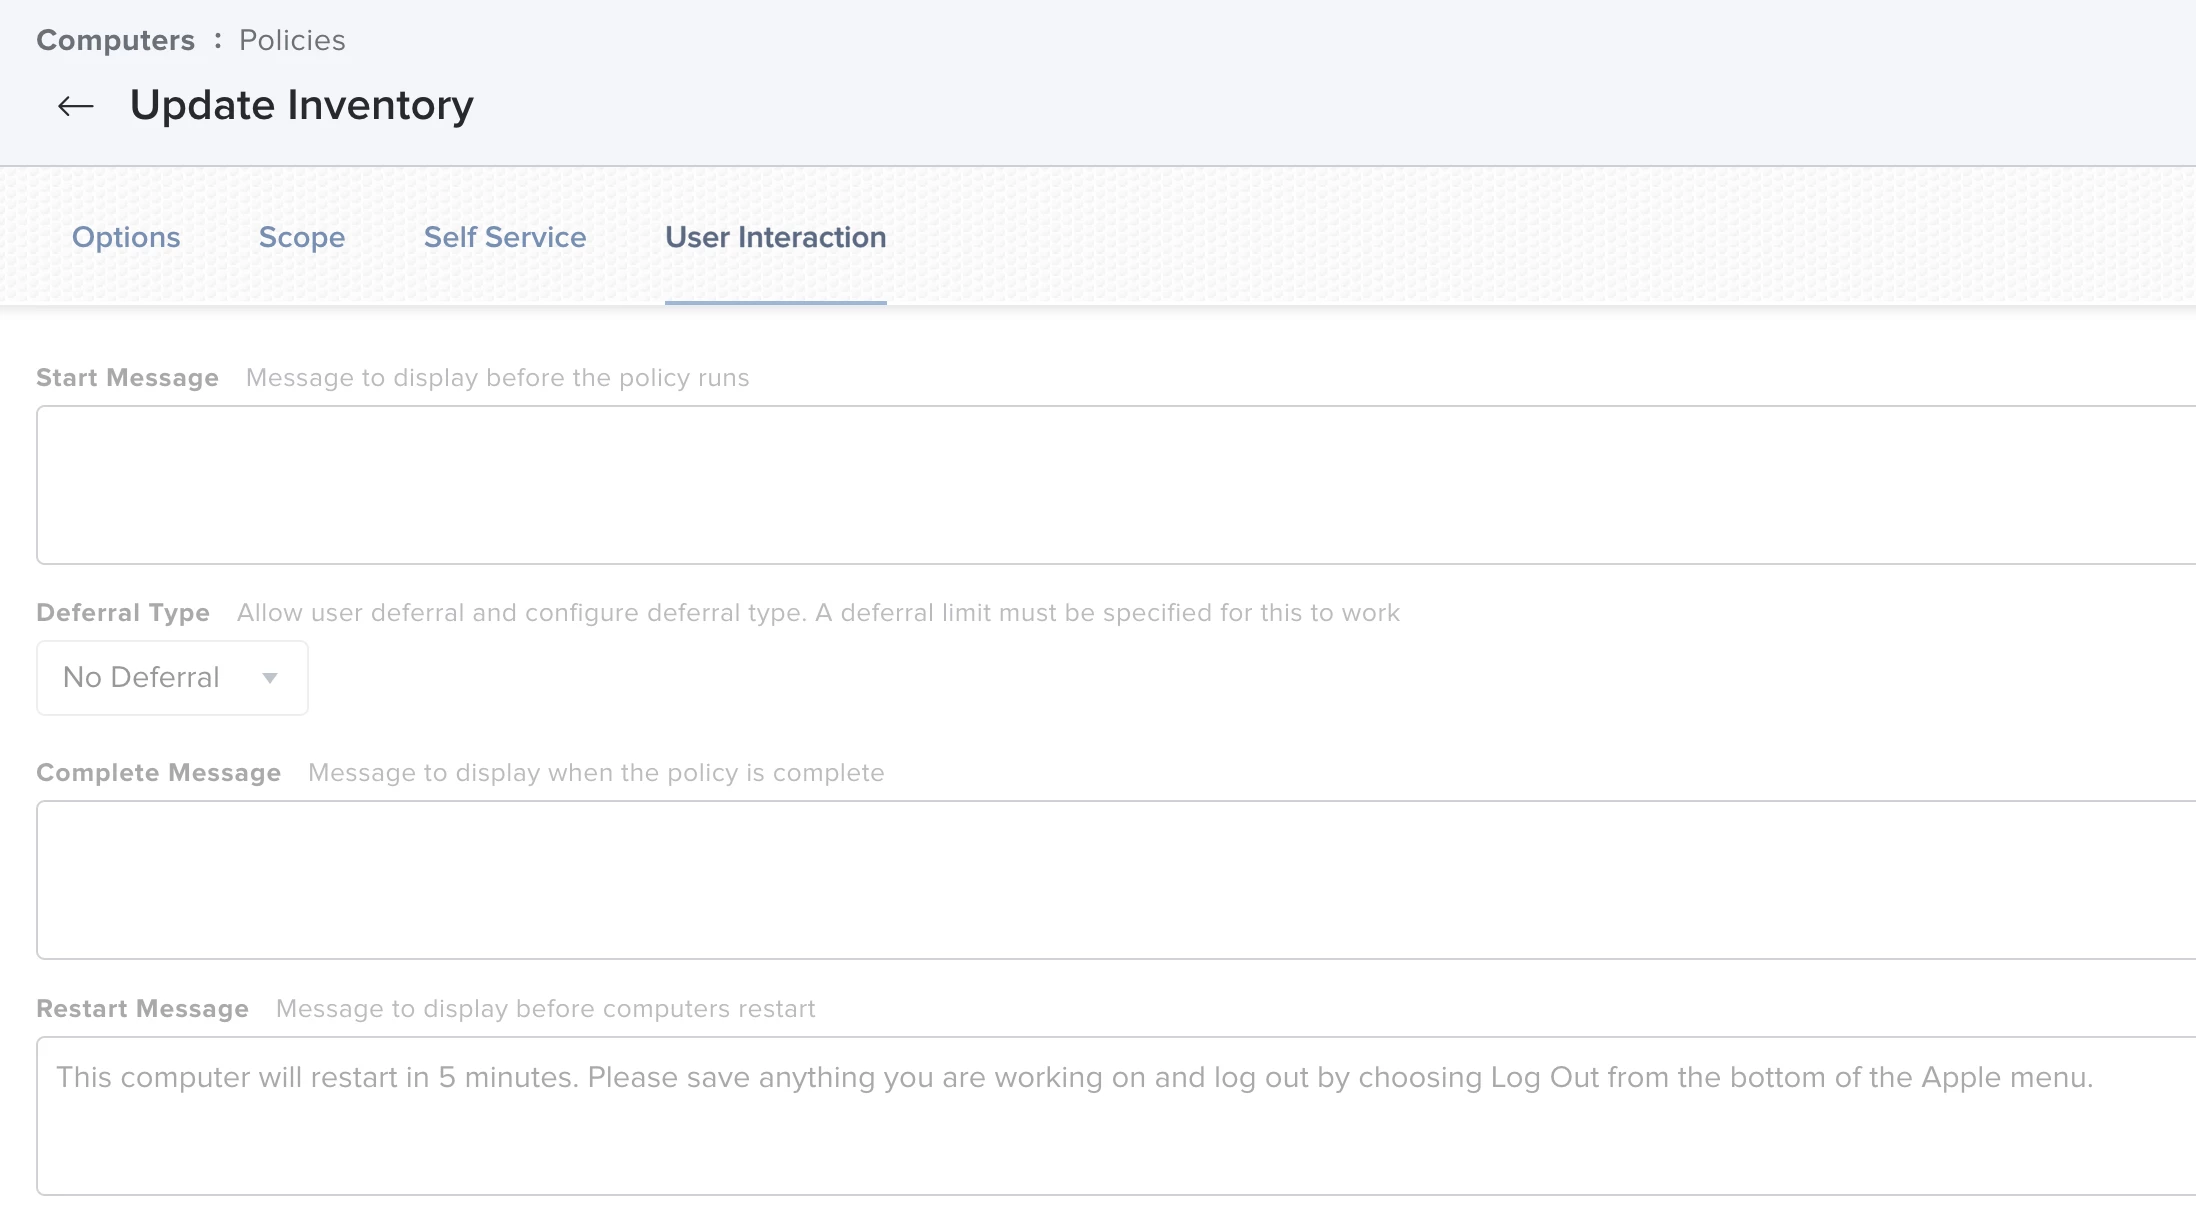
Task: Open the Scope tab
Action: [x=301, y=237]
